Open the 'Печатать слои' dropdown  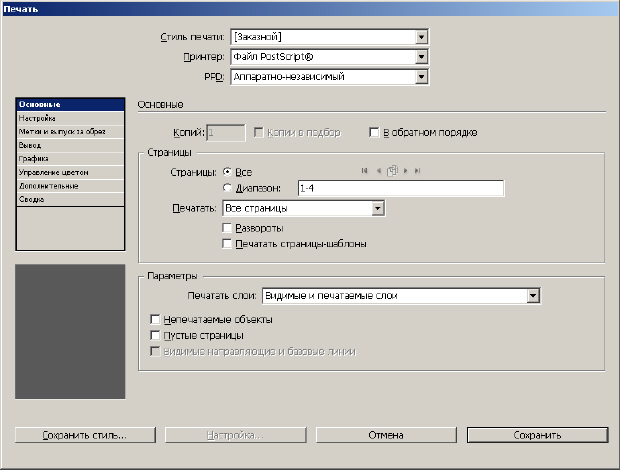pyautogui.click(x=533, y=295)
